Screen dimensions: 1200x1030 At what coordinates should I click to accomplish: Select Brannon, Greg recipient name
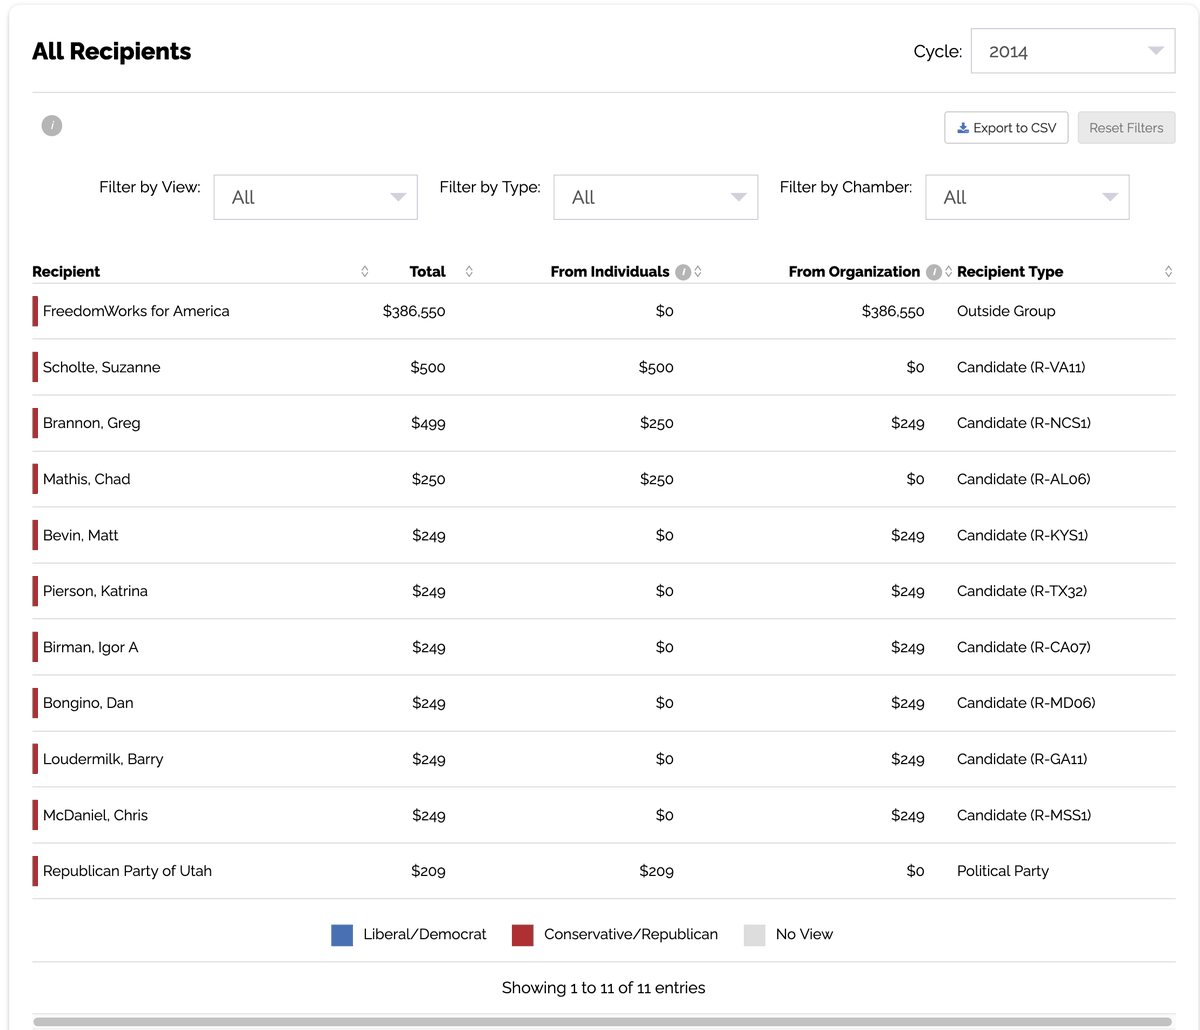pos(92,423)
